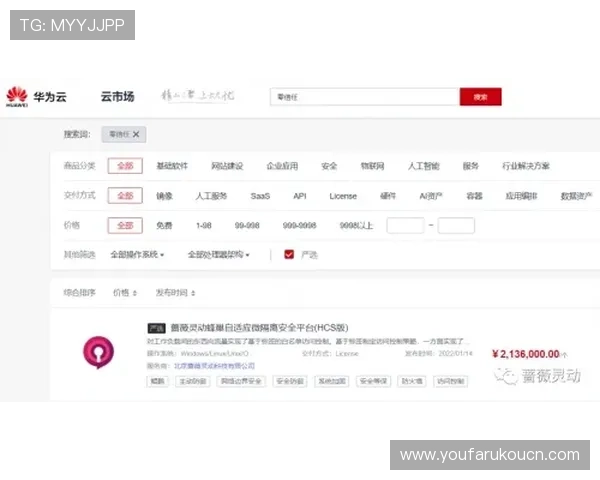Choose API delivery method
This screenshot has height=480, width=600.
pyautogui.click(x=300, y=196)
